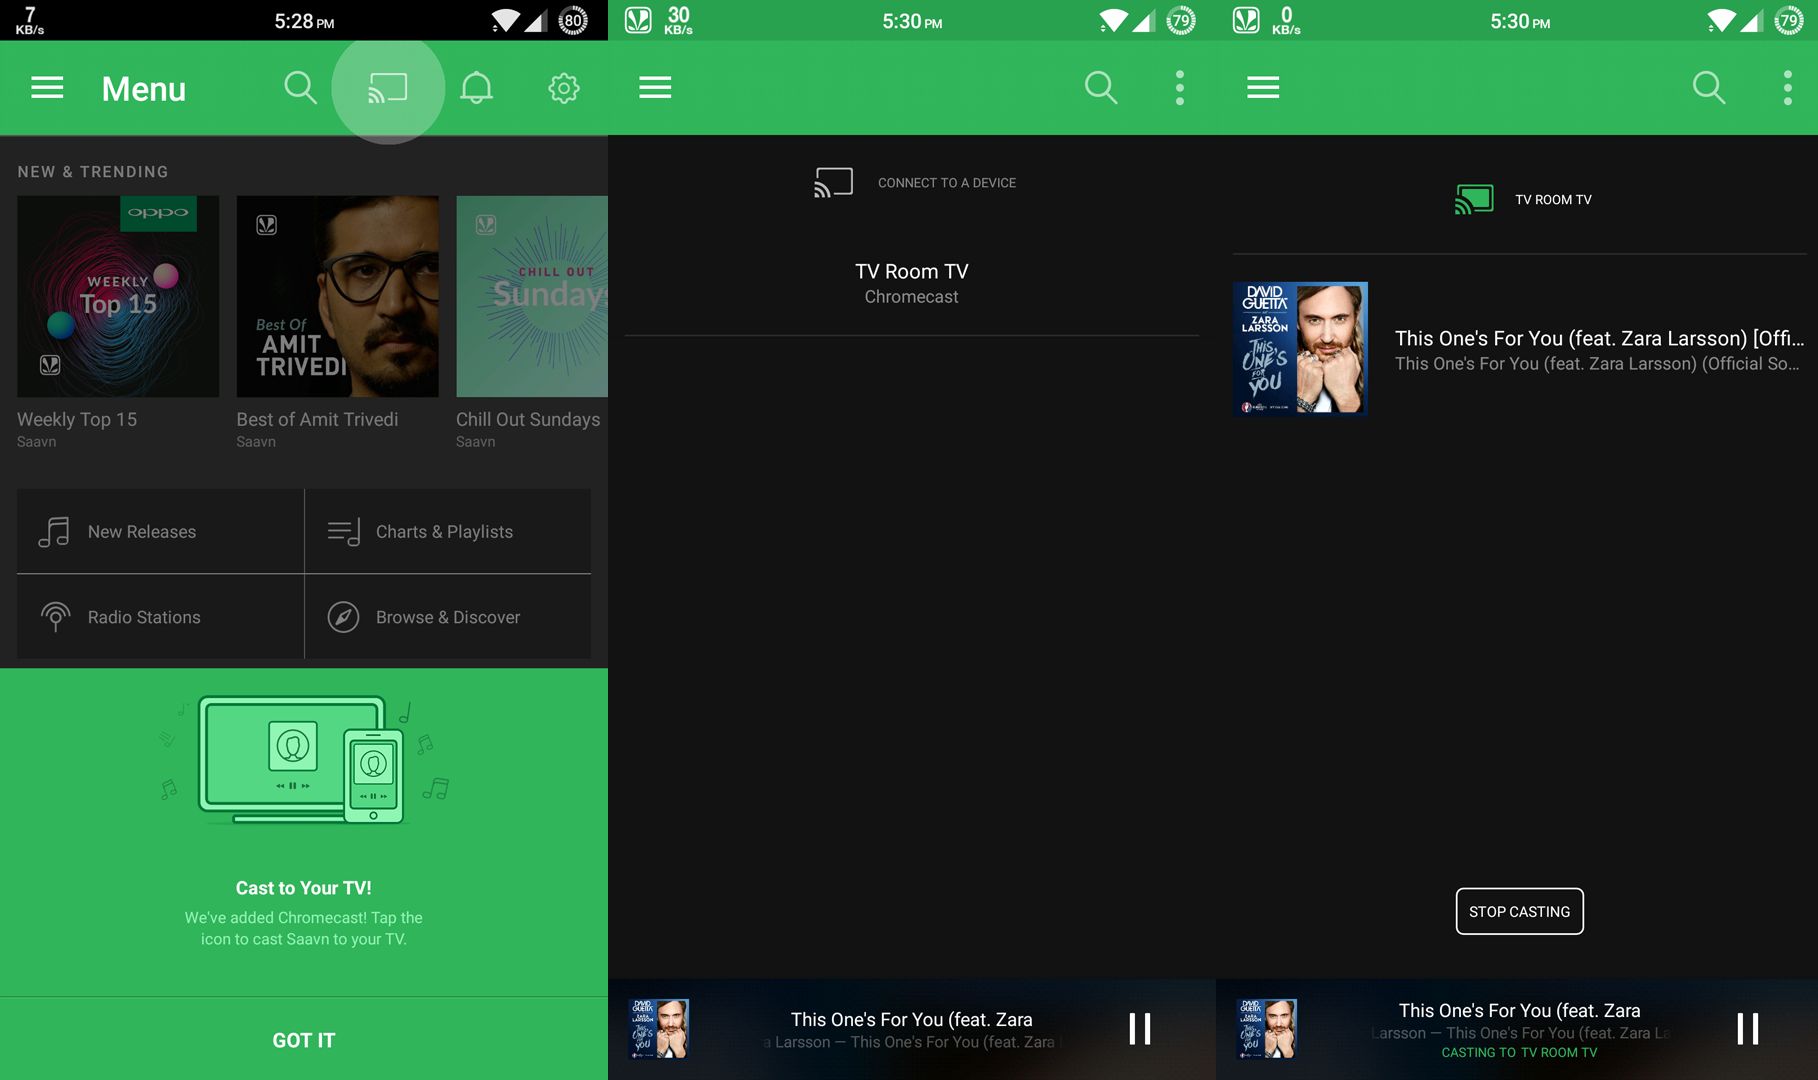Open Browse & Discover section
Screen dimensions: 1818x1080
tap(448, 617)
